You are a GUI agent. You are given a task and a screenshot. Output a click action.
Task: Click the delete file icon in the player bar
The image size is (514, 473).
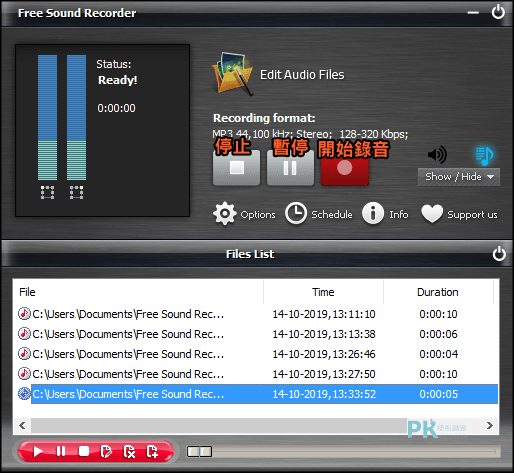[129, 452]
